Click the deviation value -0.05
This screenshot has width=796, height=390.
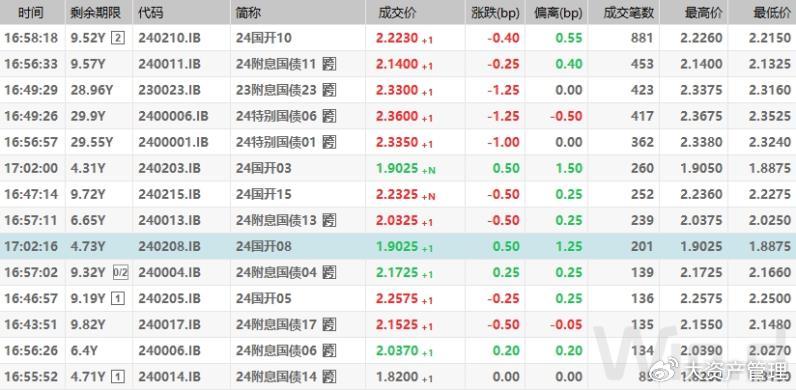click(566, 324)
